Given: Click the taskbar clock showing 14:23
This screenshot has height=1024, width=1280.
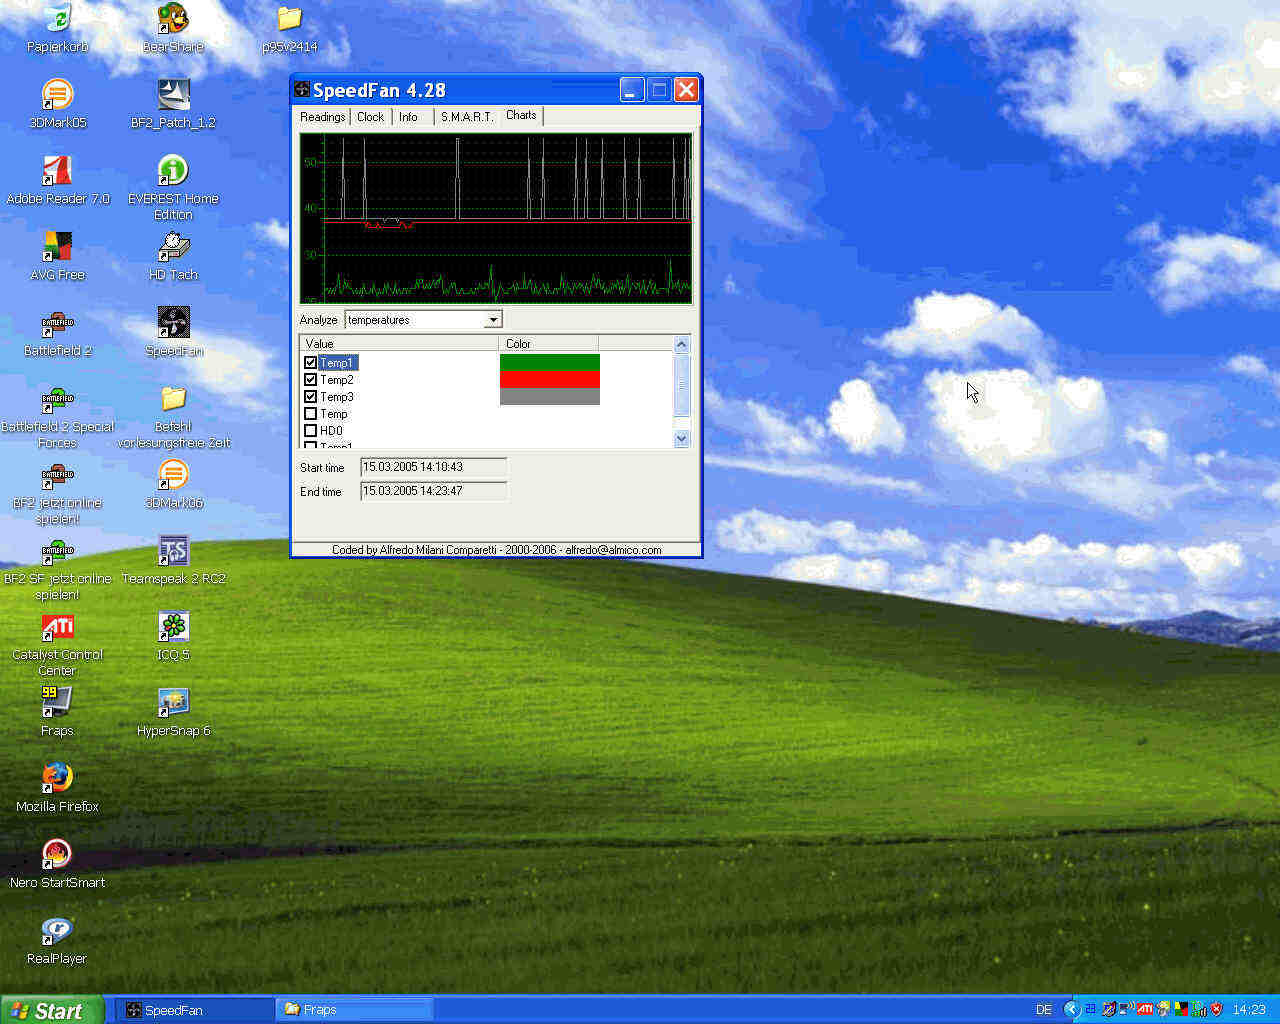Looking at the screenshot, I should 1249,1010.
